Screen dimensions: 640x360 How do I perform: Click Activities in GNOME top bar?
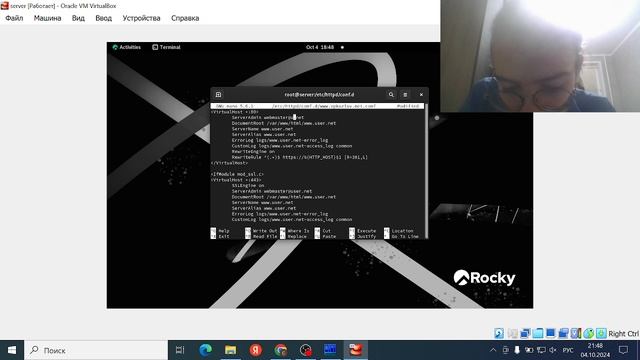click(127, 47)
